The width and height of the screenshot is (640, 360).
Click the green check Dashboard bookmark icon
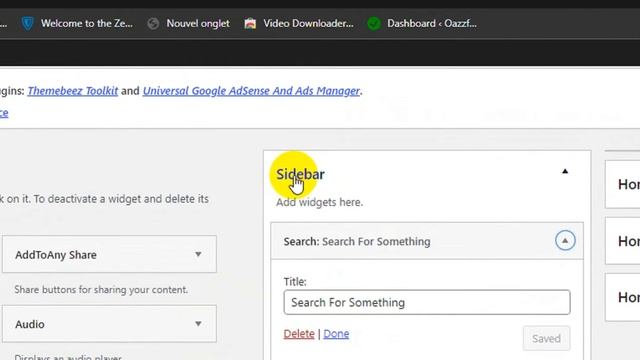pos(374,24)
